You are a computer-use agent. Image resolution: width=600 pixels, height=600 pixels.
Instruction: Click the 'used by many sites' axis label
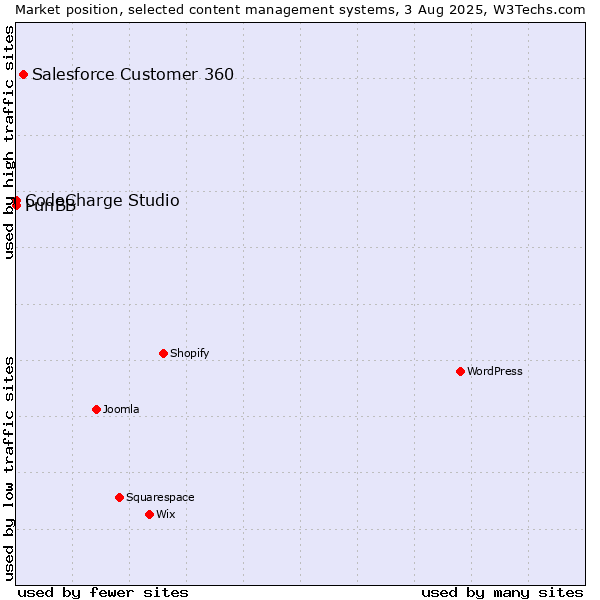click(x=502, y=592)
